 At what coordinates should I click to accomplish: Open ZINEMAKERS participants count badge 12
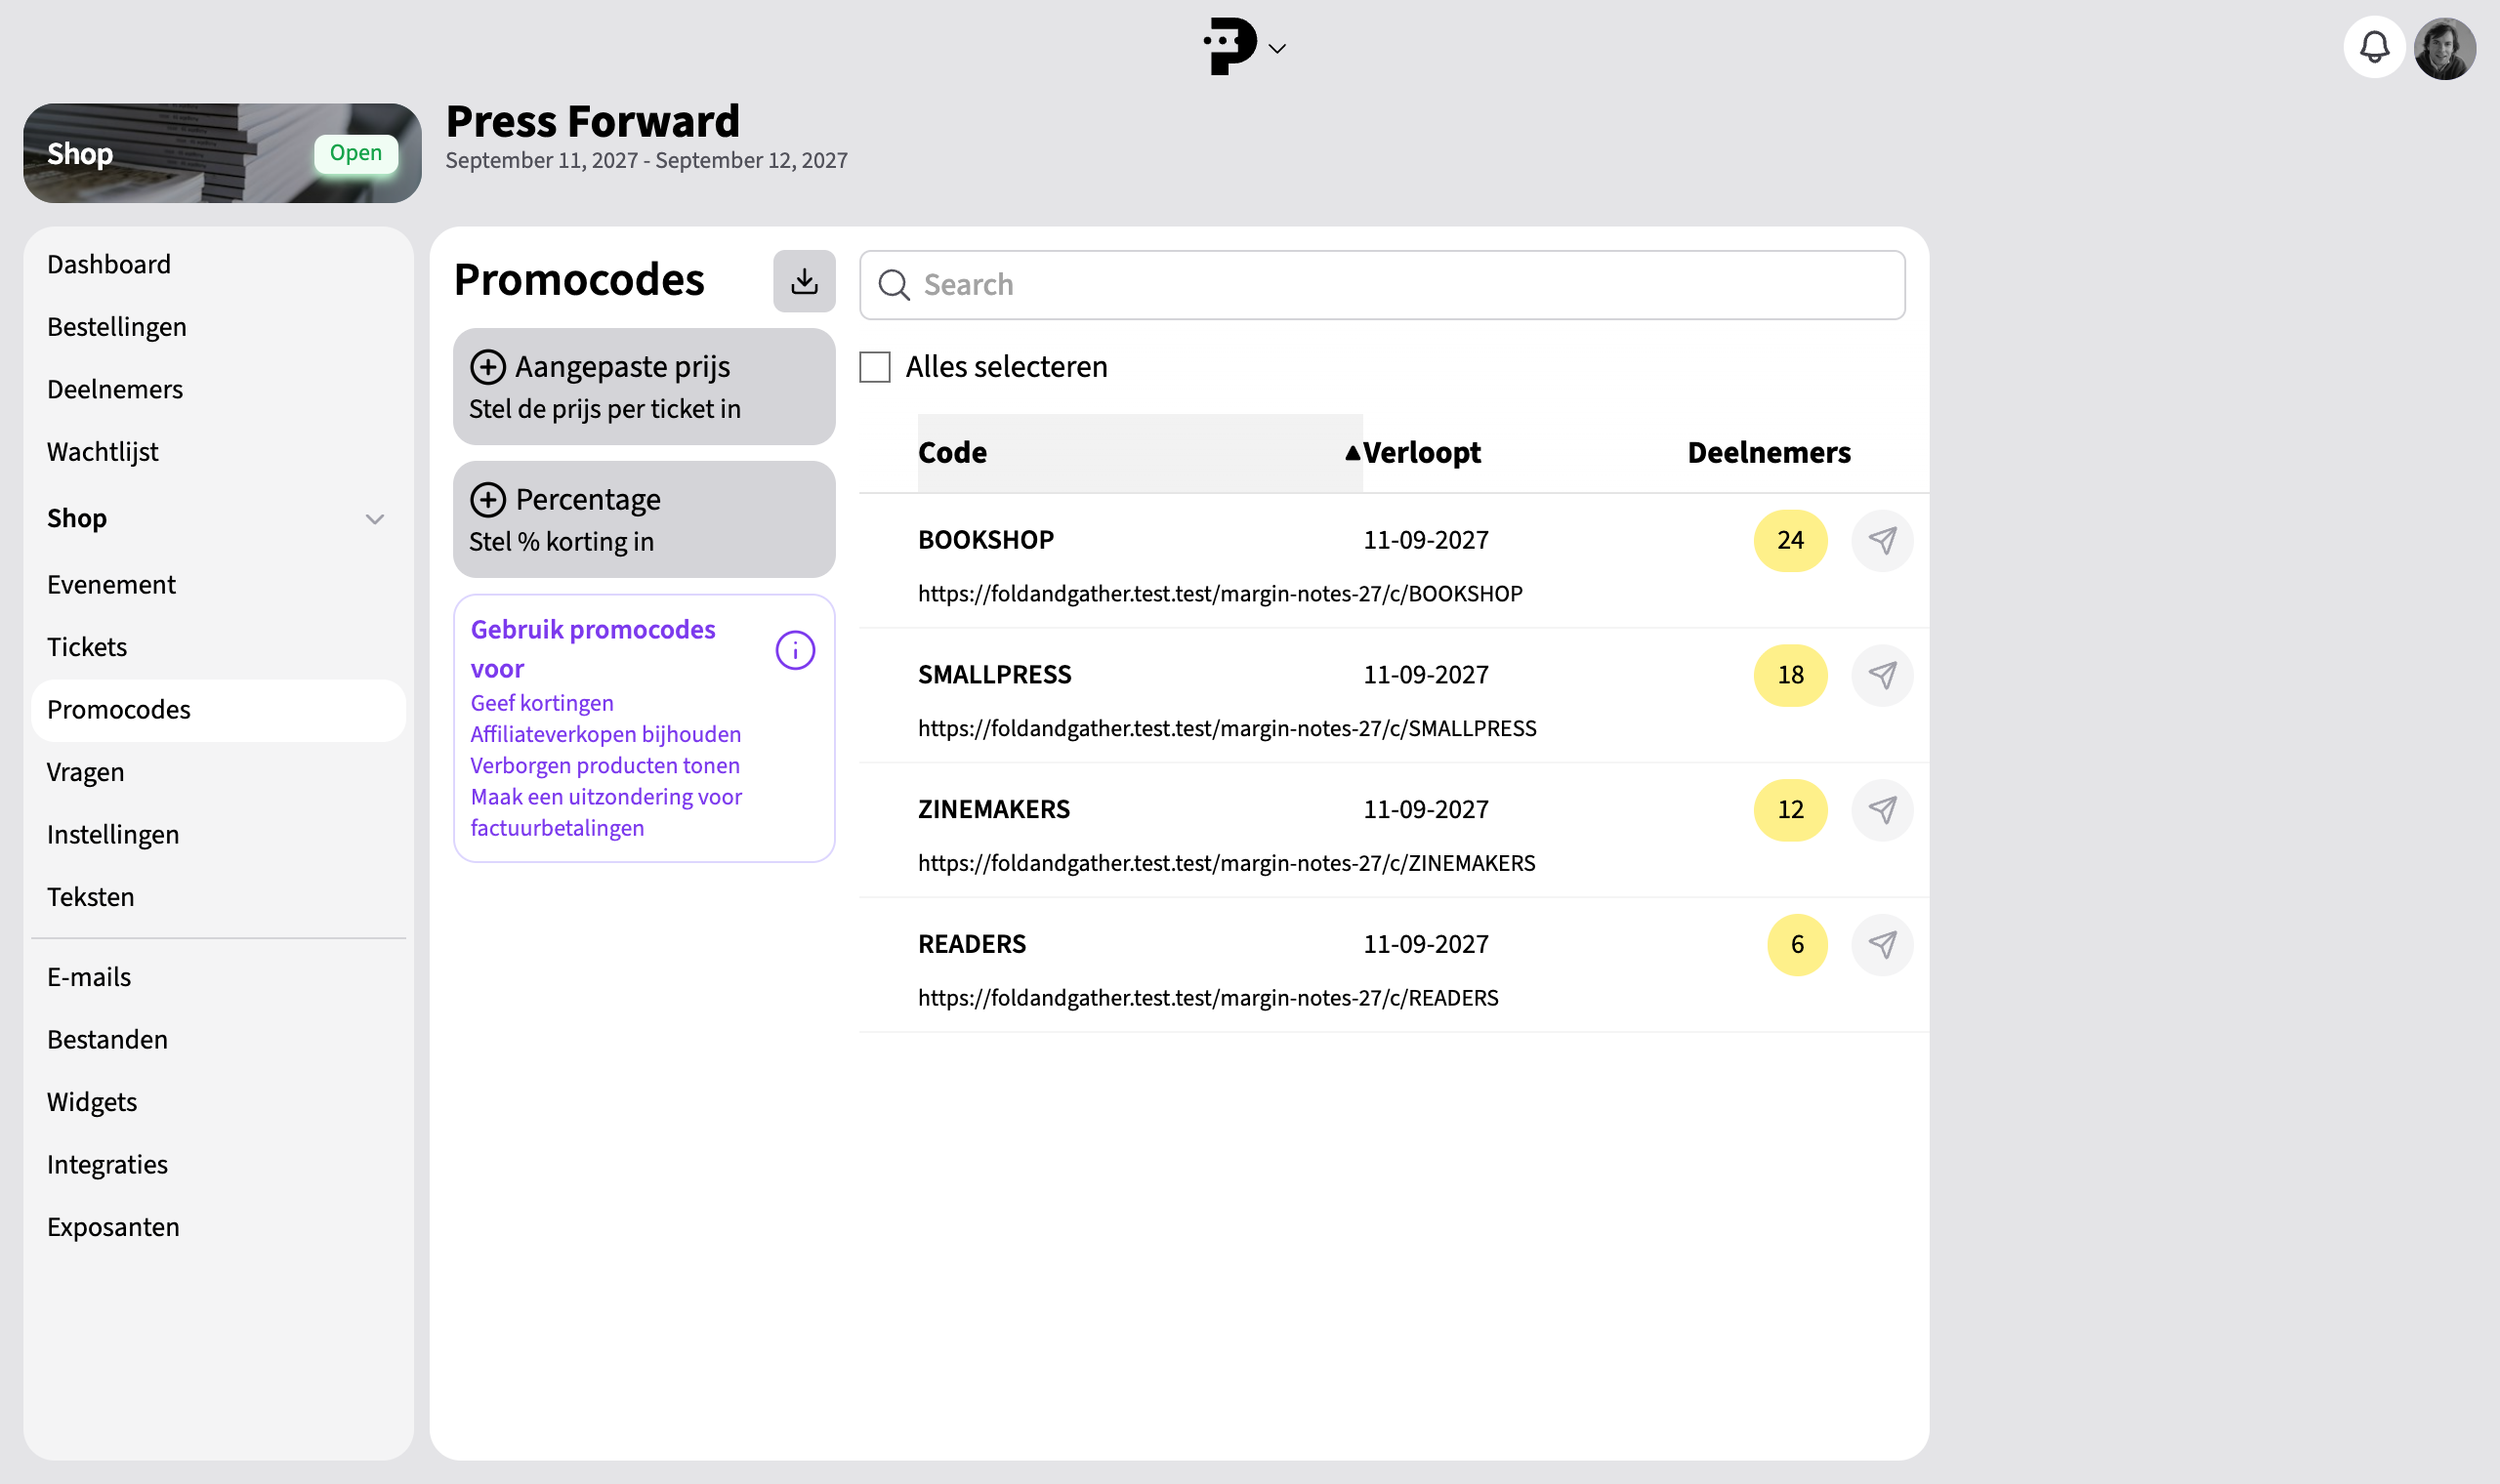1790,810
